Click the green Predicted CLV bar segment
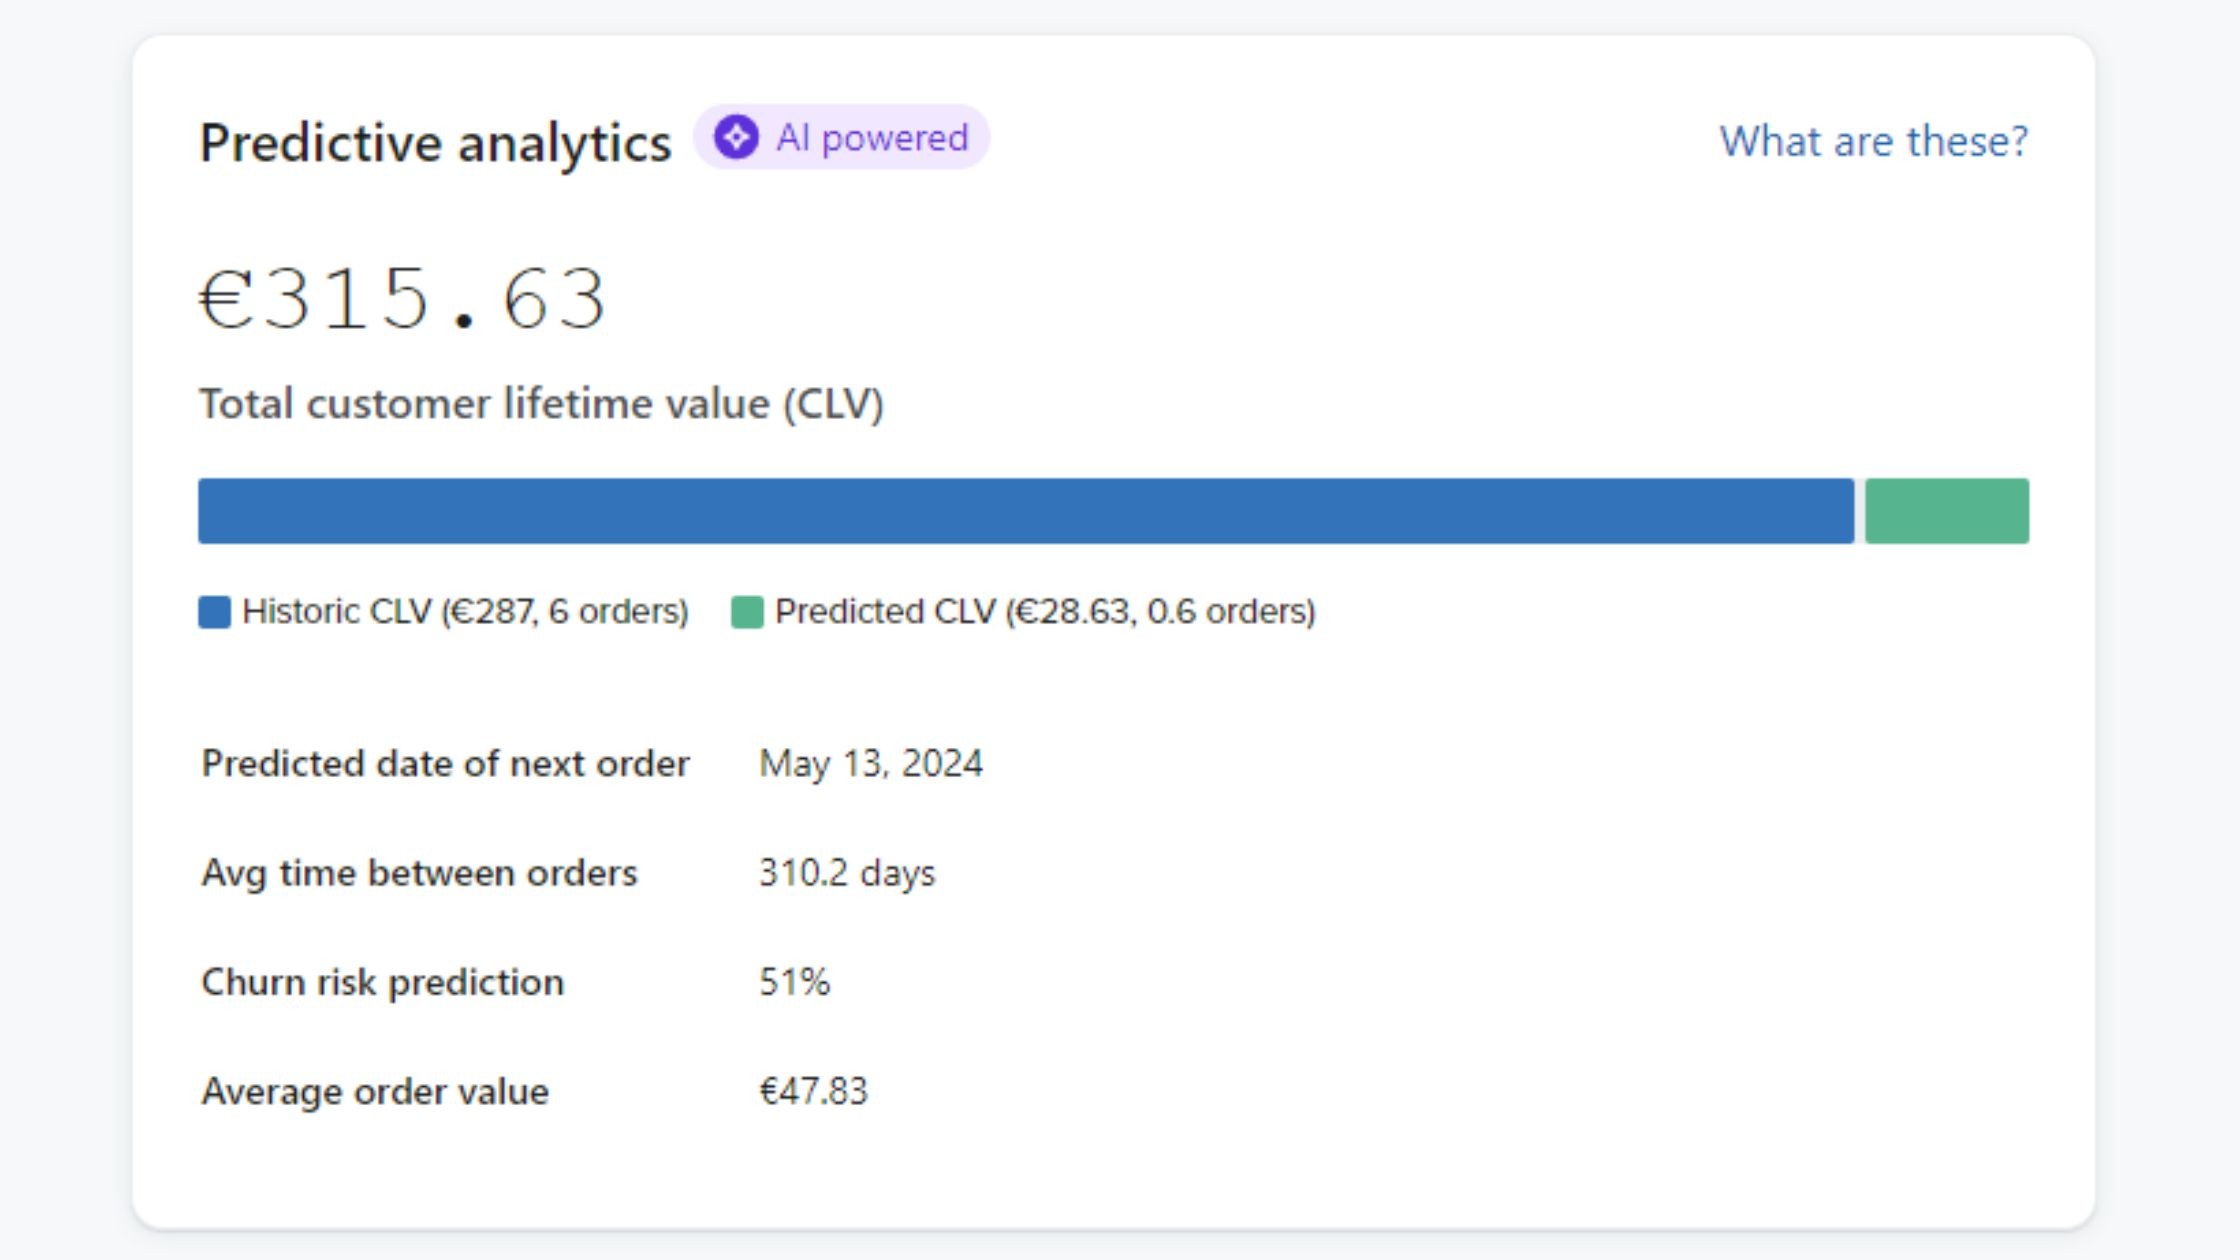The height and width of the screenshot is (1260, 2240). (1947, 511)
